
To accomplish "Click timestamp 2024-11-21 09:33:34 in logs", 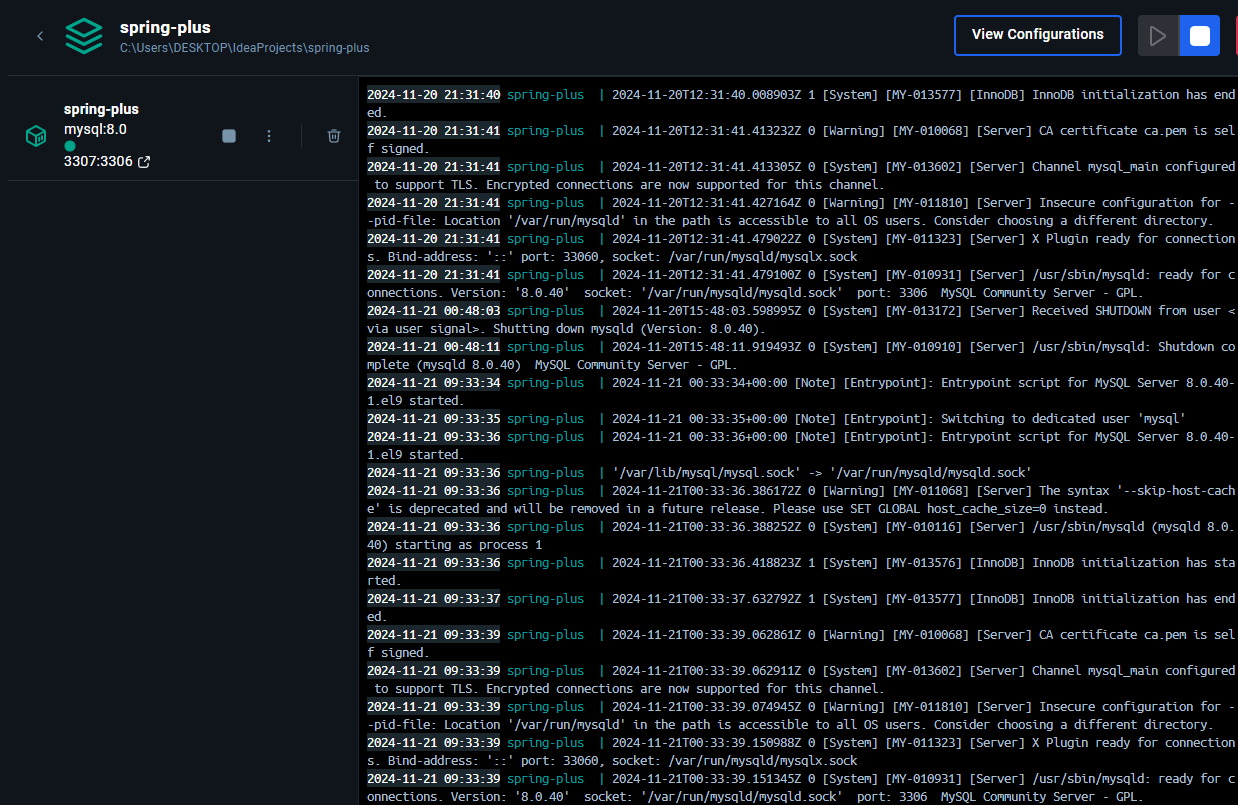I will click(434, 383).
